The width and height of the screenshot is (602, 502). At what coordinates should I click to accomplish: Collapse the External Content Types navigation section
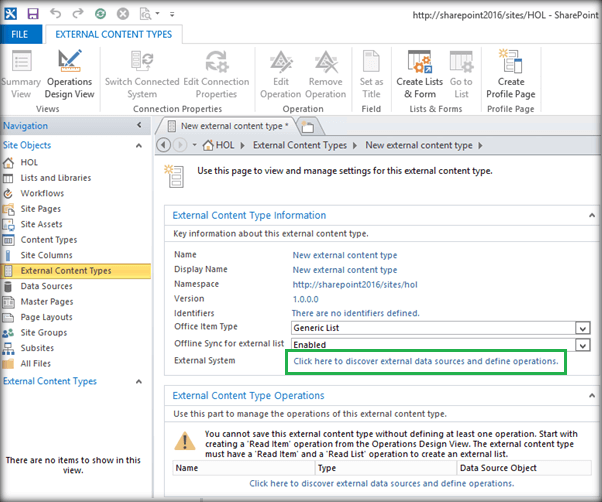pyautogui.click(x=139, y=381)
